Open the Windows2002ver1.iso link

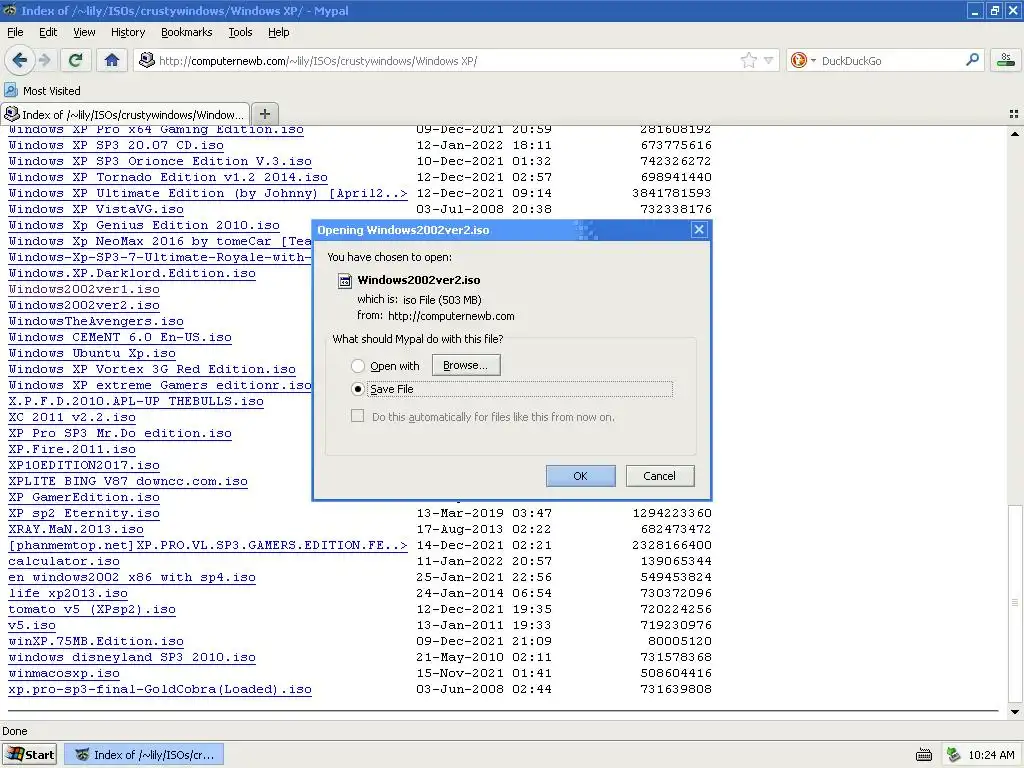pyautogui.click(x=84, y=289)
